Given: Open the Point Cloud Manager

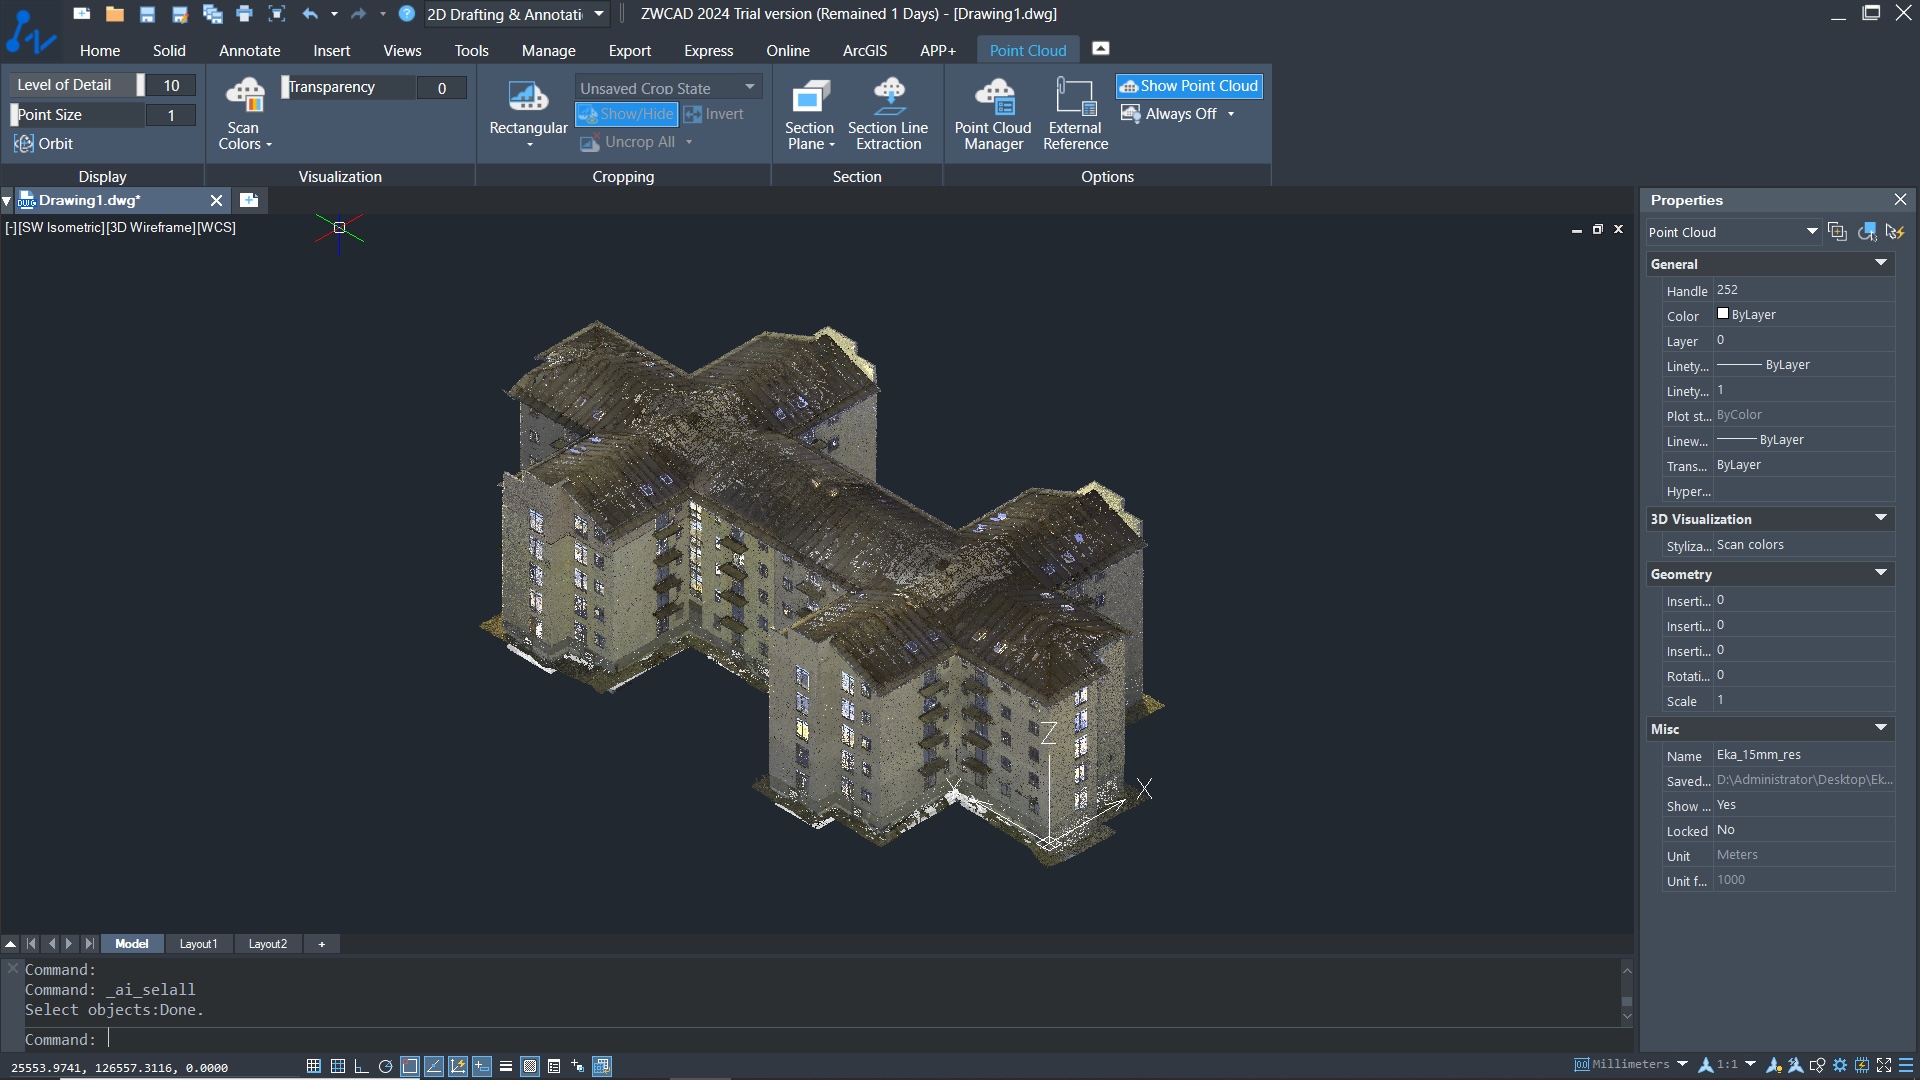Looking at the screenshot, I should [x=993, y=112].
